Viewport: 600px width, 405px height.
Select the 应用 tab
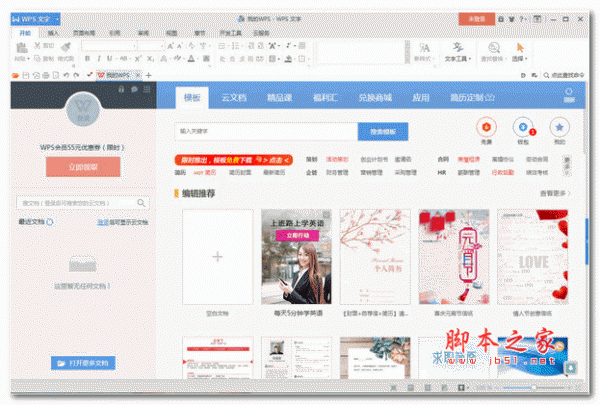point(421,98)
